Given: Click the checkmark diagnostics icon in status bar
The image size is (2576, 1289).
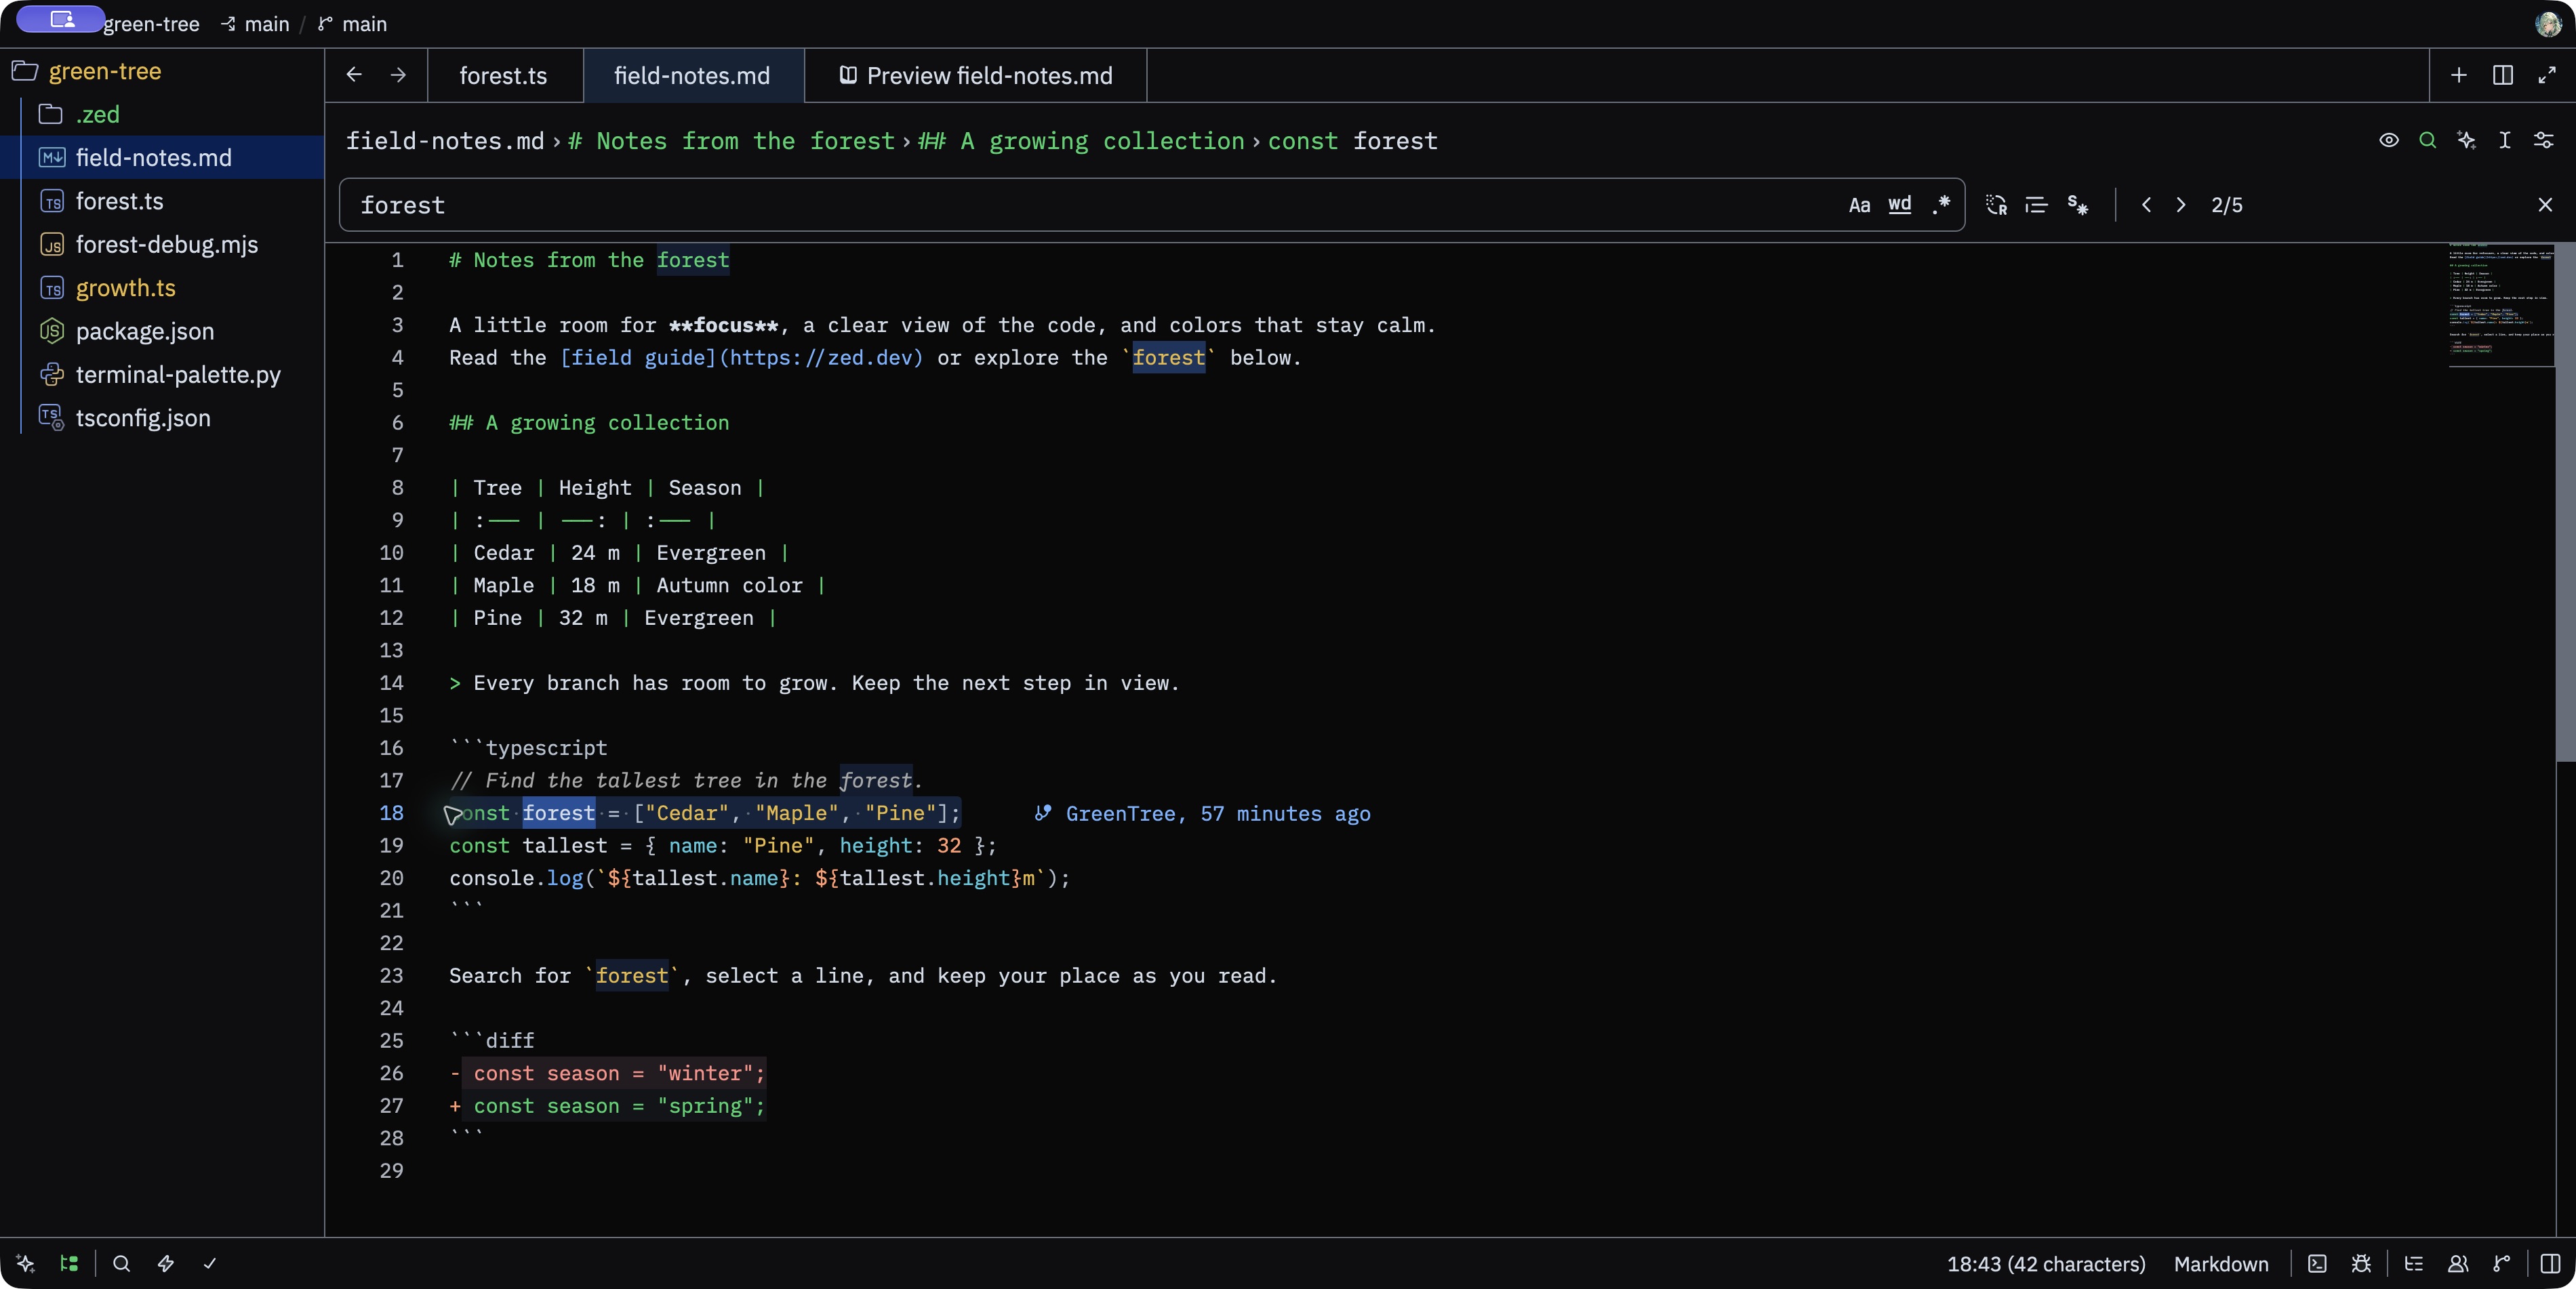Looking at the screenshot, I should pyautogui.click(x=210, y=1264).
